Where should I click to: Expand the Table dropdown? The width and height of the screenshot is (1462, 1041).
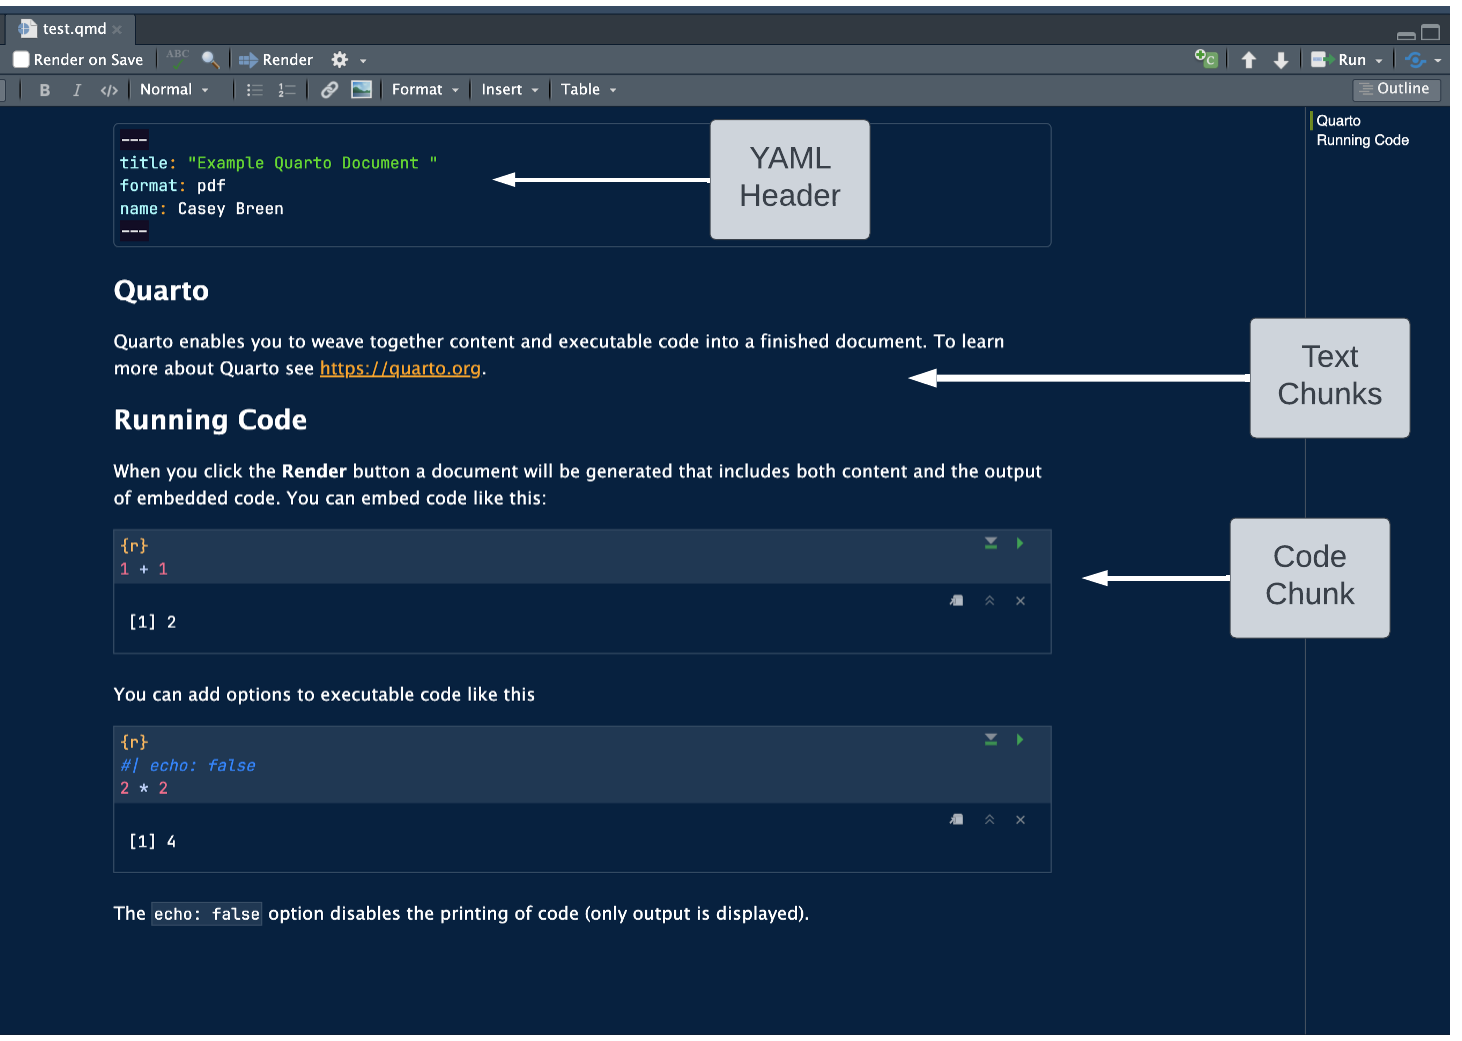[x=588, y=90]
